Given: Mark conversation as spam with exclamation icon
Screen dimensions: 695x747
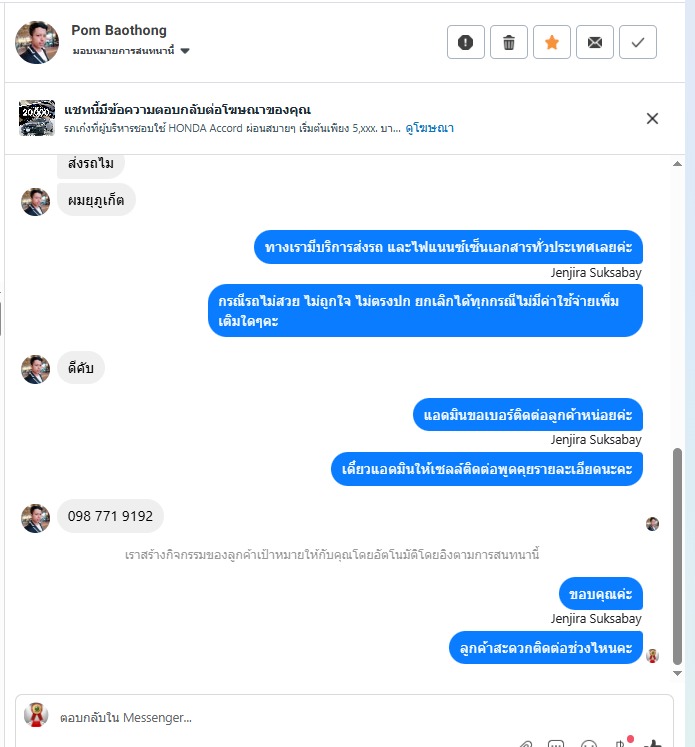Looking at the screenshot, I should click(x=465, y=42).
